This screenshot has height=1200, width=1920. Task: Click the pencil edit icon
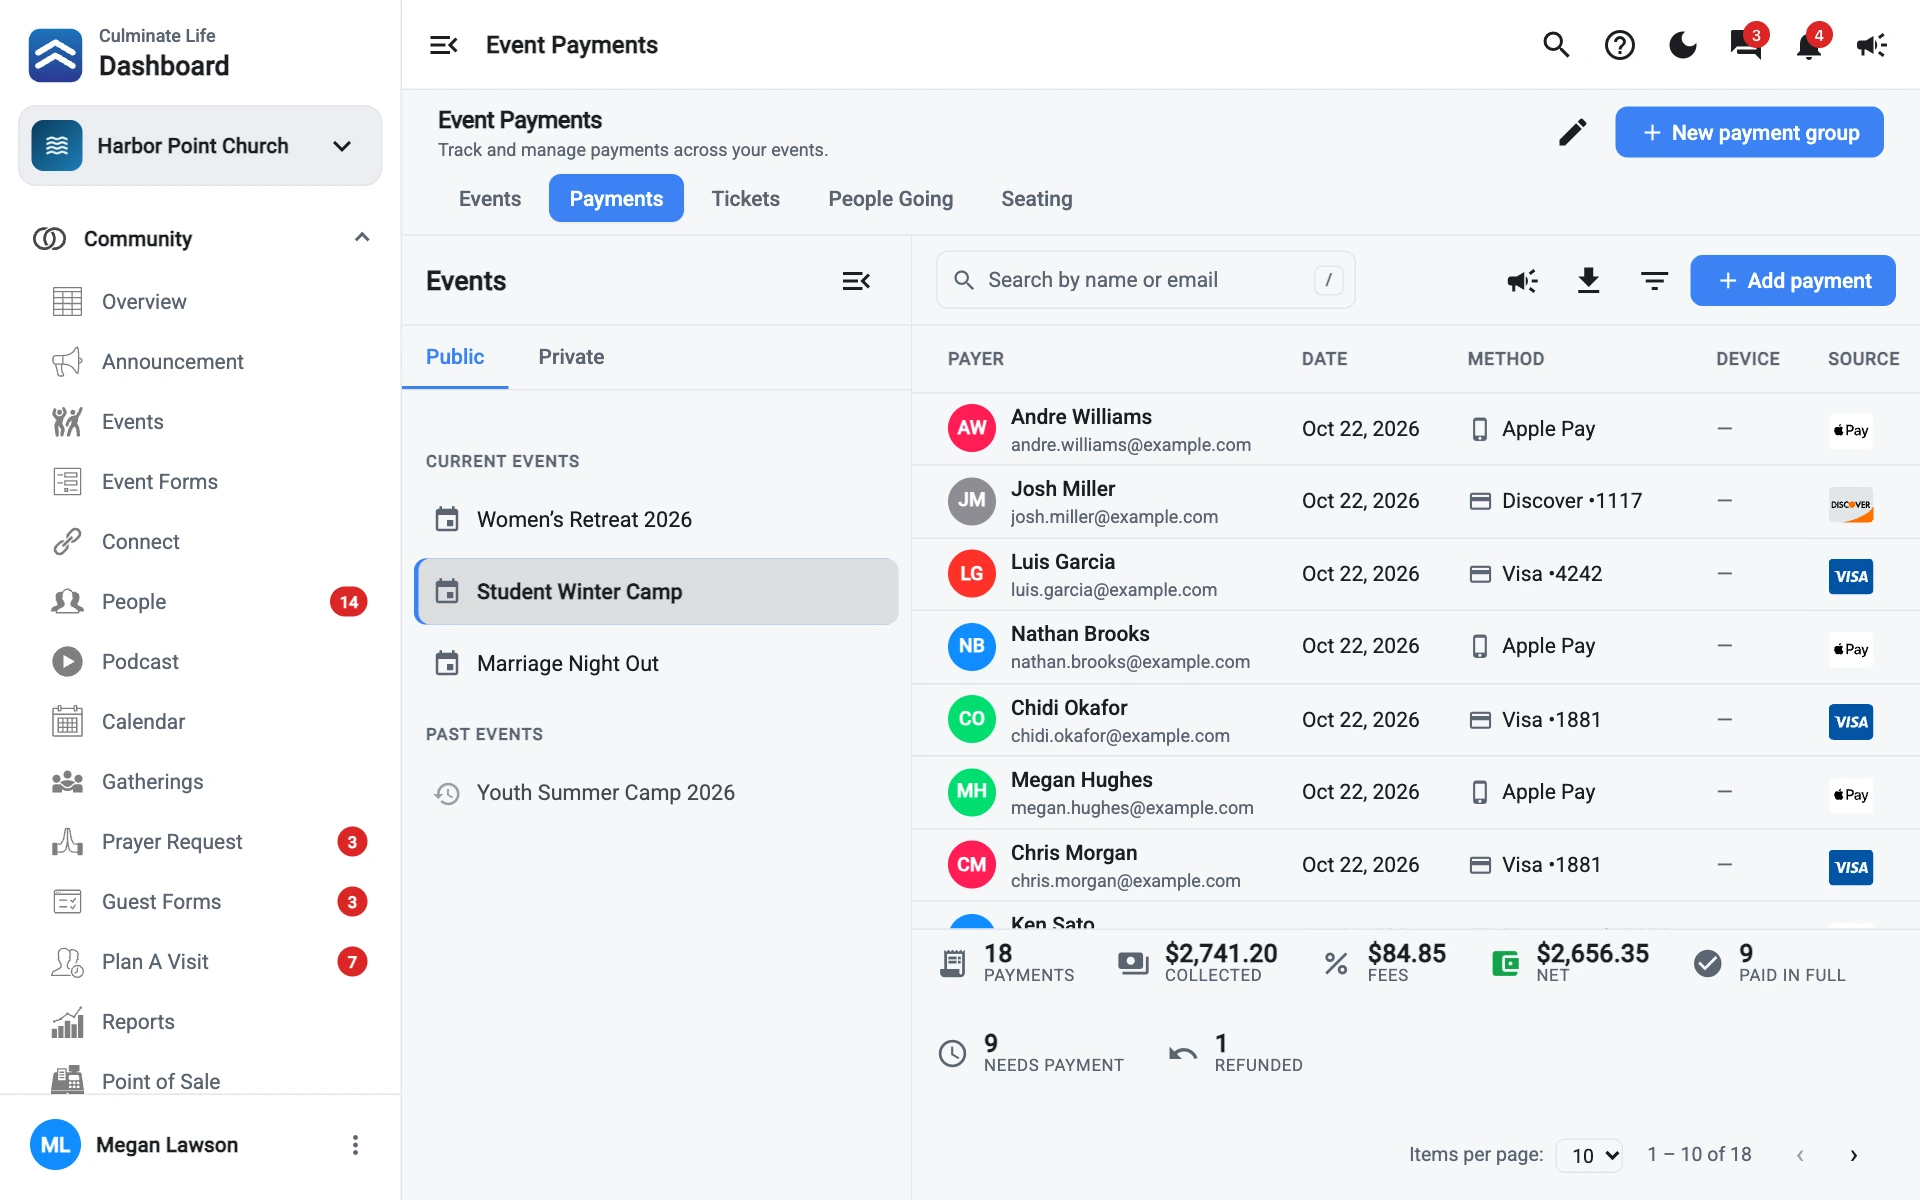pos(1572,132)
